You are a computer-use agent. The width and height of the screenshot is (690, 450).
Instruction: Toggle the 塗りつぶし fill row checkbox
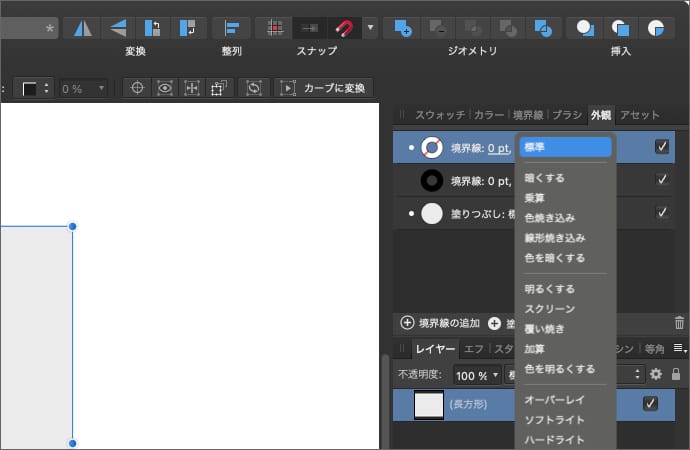coord(662,212)
